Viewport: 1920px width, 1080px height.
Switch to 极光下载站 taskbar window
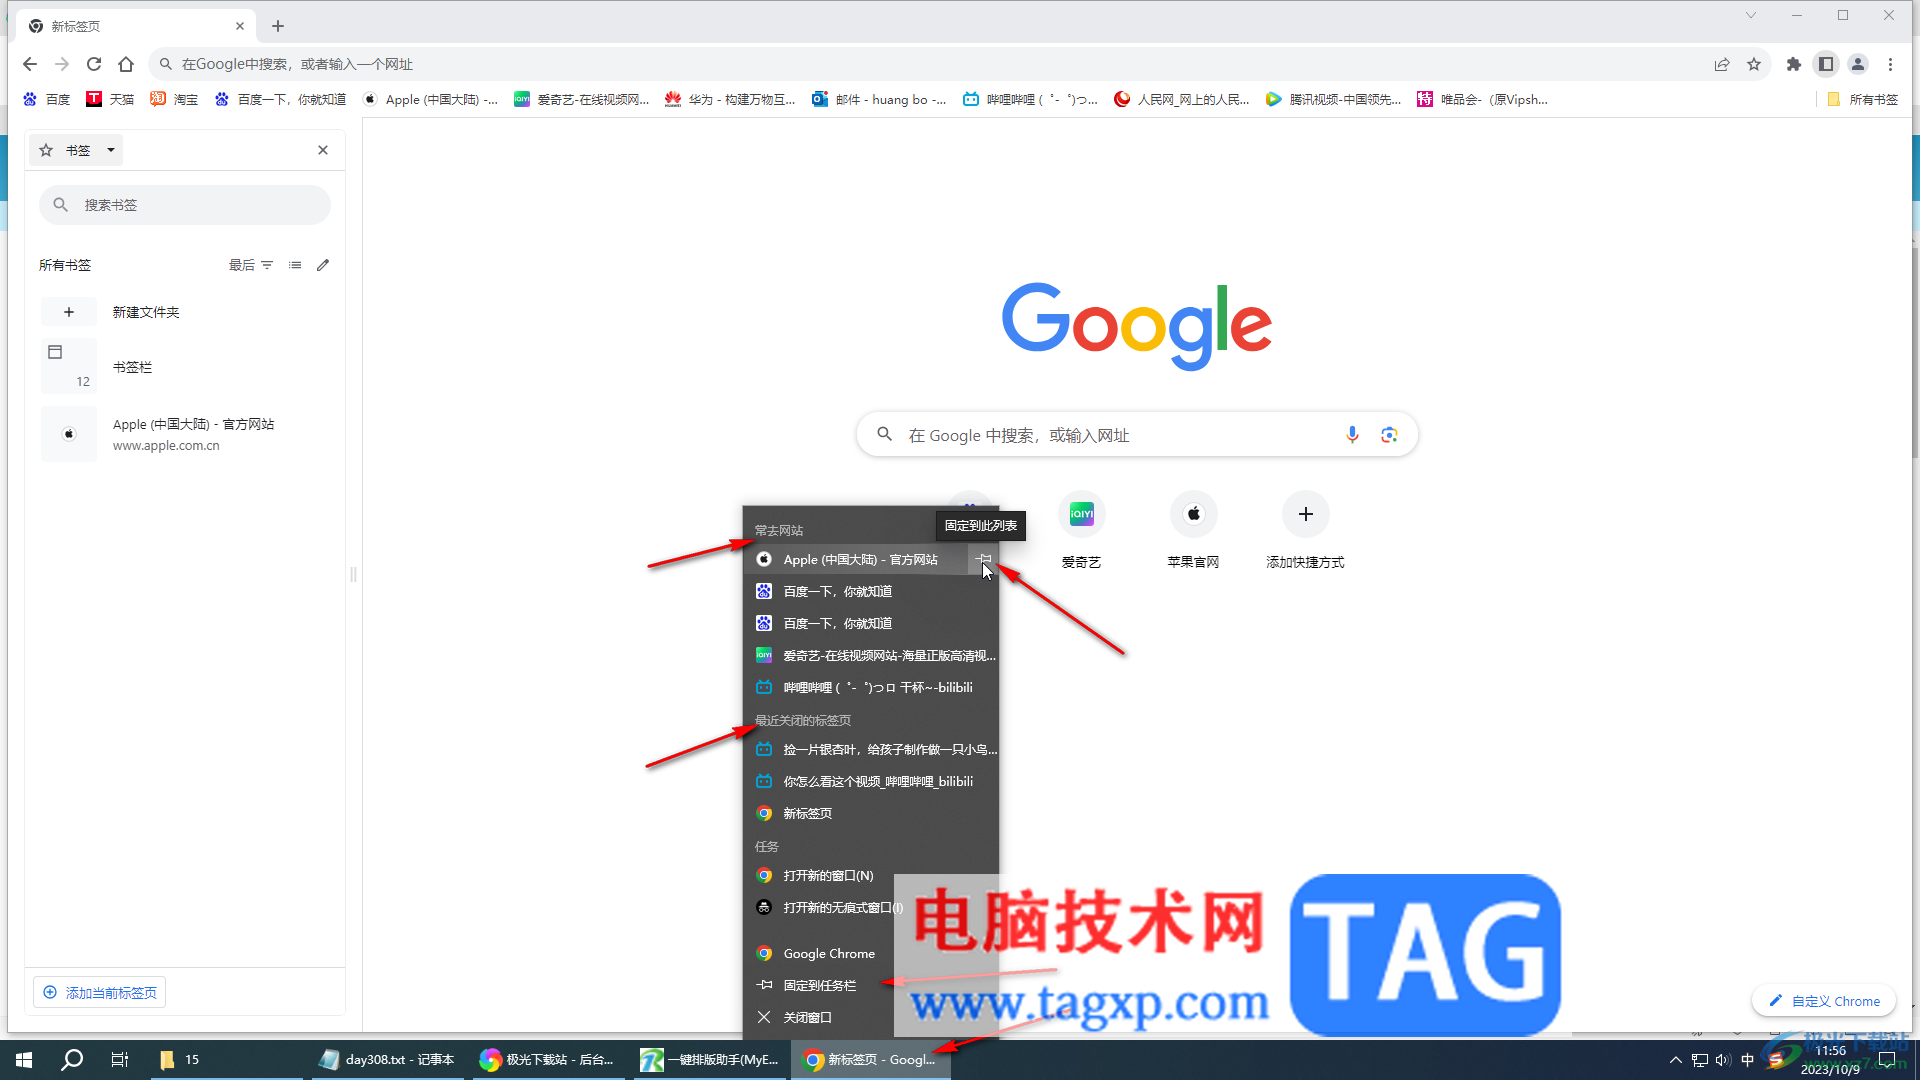(x=548, y=1060)
